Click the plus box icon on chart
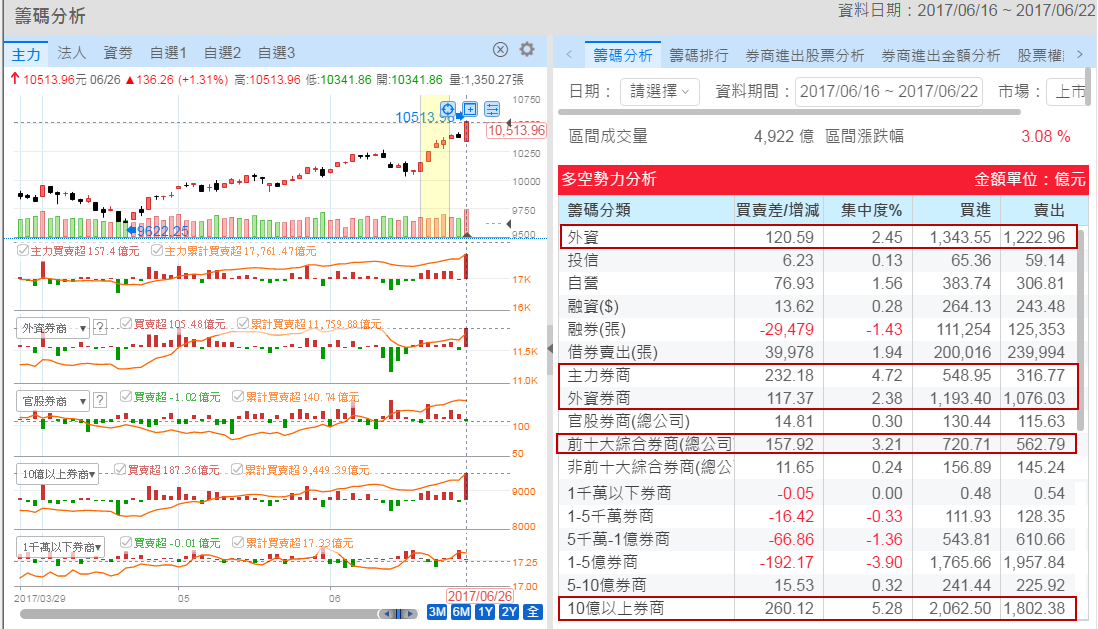 click(x=469, y=109)
